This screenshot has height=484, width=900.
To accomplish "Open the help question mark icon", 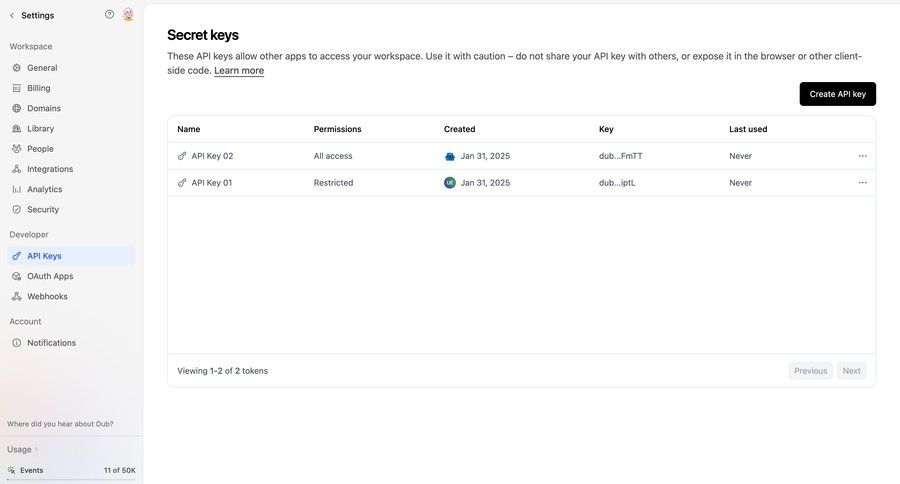I will [x=109, y=15].
